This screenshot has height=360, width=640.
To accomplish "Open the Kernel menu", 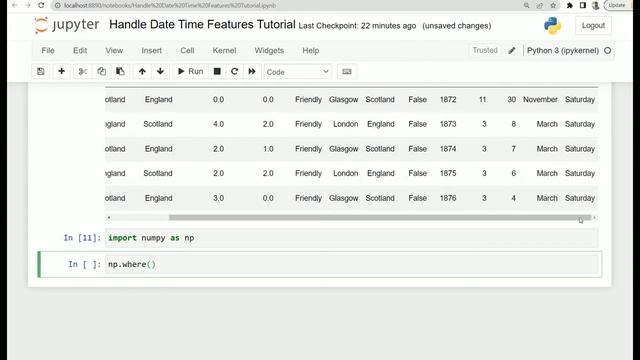I will 224,51.
